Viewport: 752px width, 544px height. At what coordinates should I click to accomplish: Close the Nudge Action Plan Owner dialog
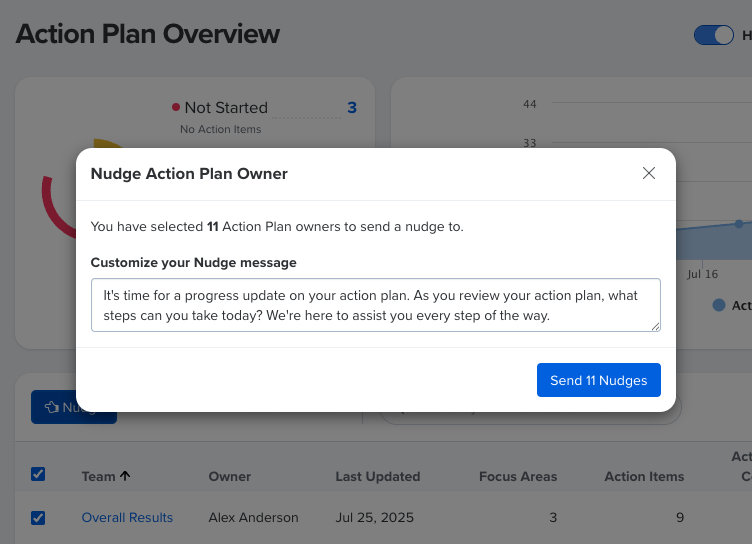pos(649,173)
